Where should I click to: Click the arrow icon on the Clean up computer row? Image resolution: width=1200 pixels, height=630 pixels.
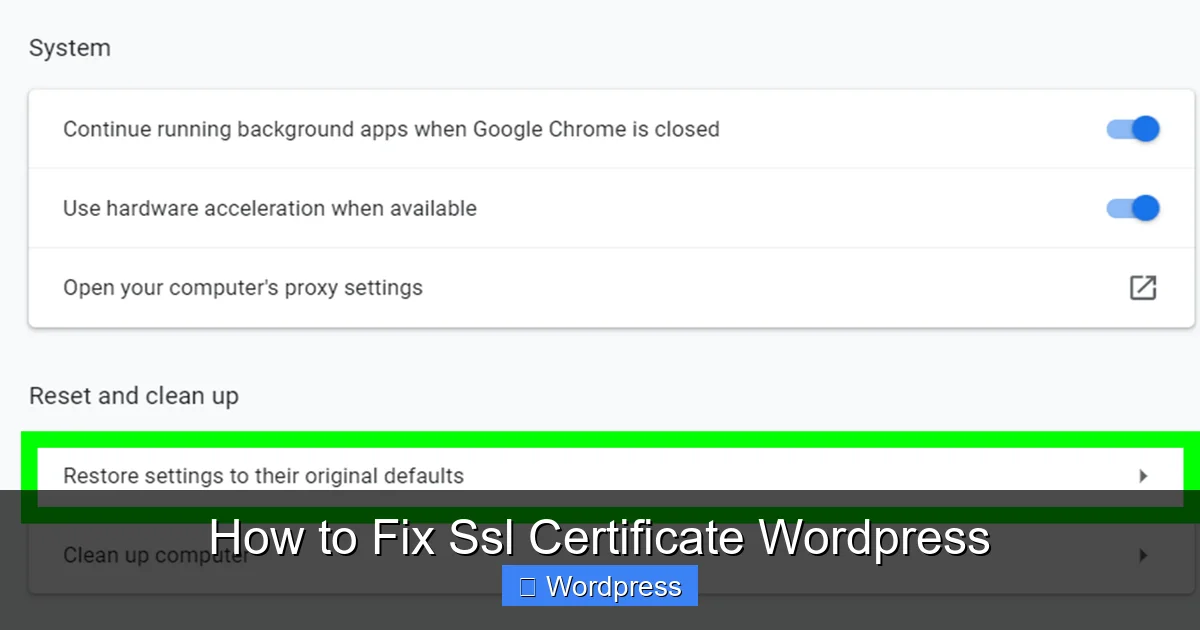(1143, 554)
